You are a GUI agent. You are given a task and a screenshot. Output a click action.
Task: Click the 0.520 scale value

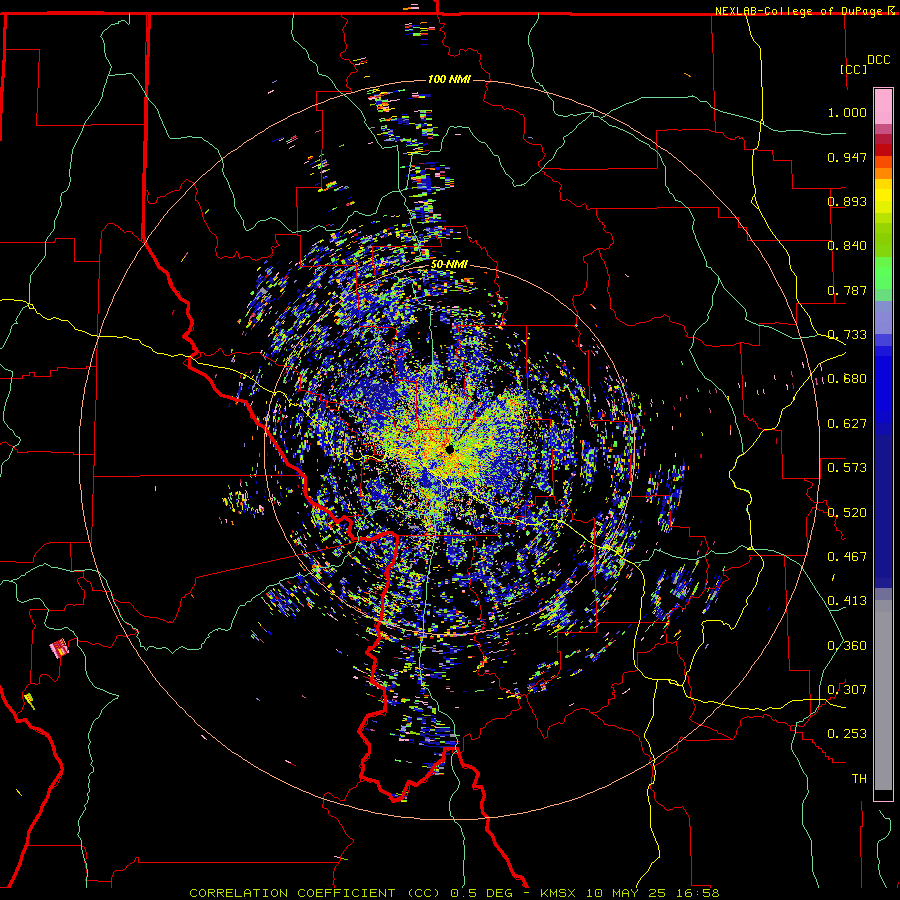pyautogui.click(x=847, y=513)
